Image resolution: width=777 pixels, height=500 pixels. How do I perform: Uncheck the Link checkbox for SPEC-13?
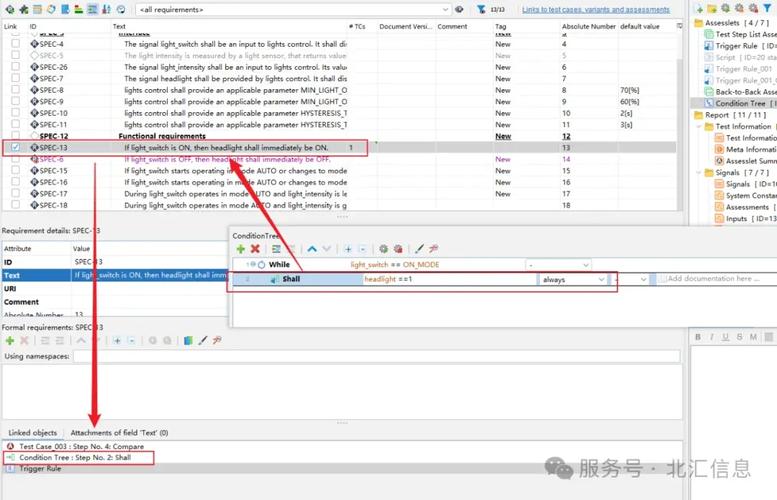15,147
